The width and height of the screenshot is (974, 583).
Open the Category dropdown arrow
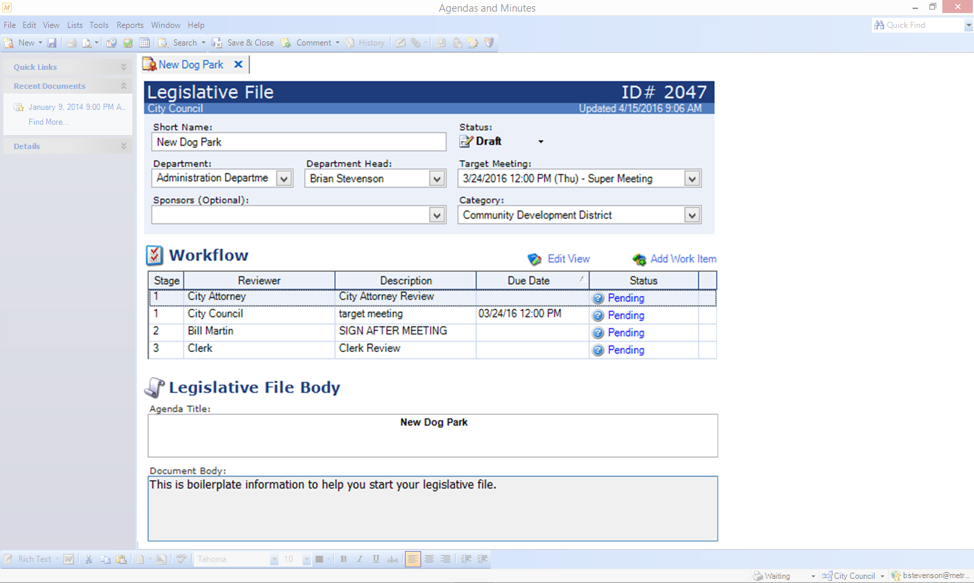[x=692, y=215]
